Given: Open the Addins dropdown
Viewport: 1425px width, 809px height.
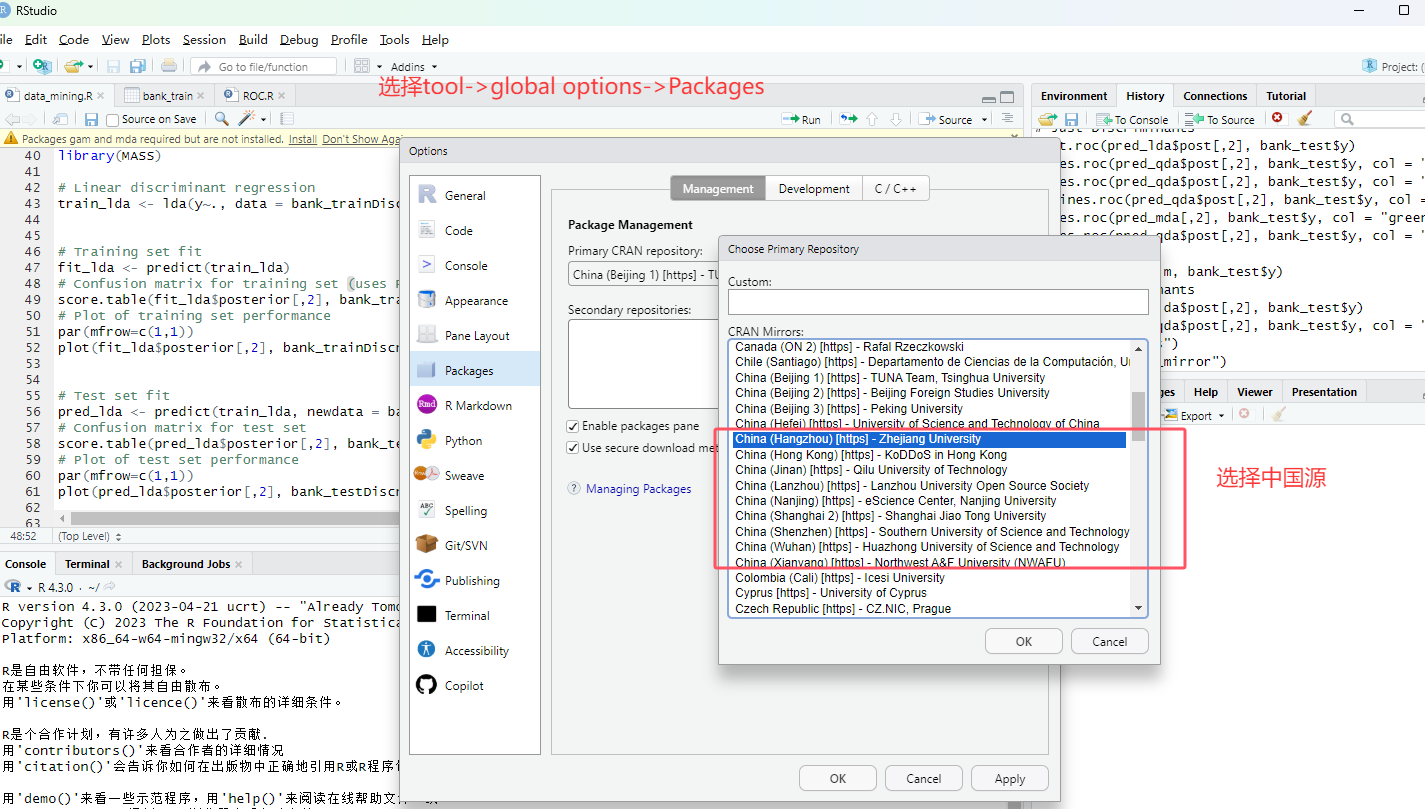Looking at the screenshot, I should (414, 67).
